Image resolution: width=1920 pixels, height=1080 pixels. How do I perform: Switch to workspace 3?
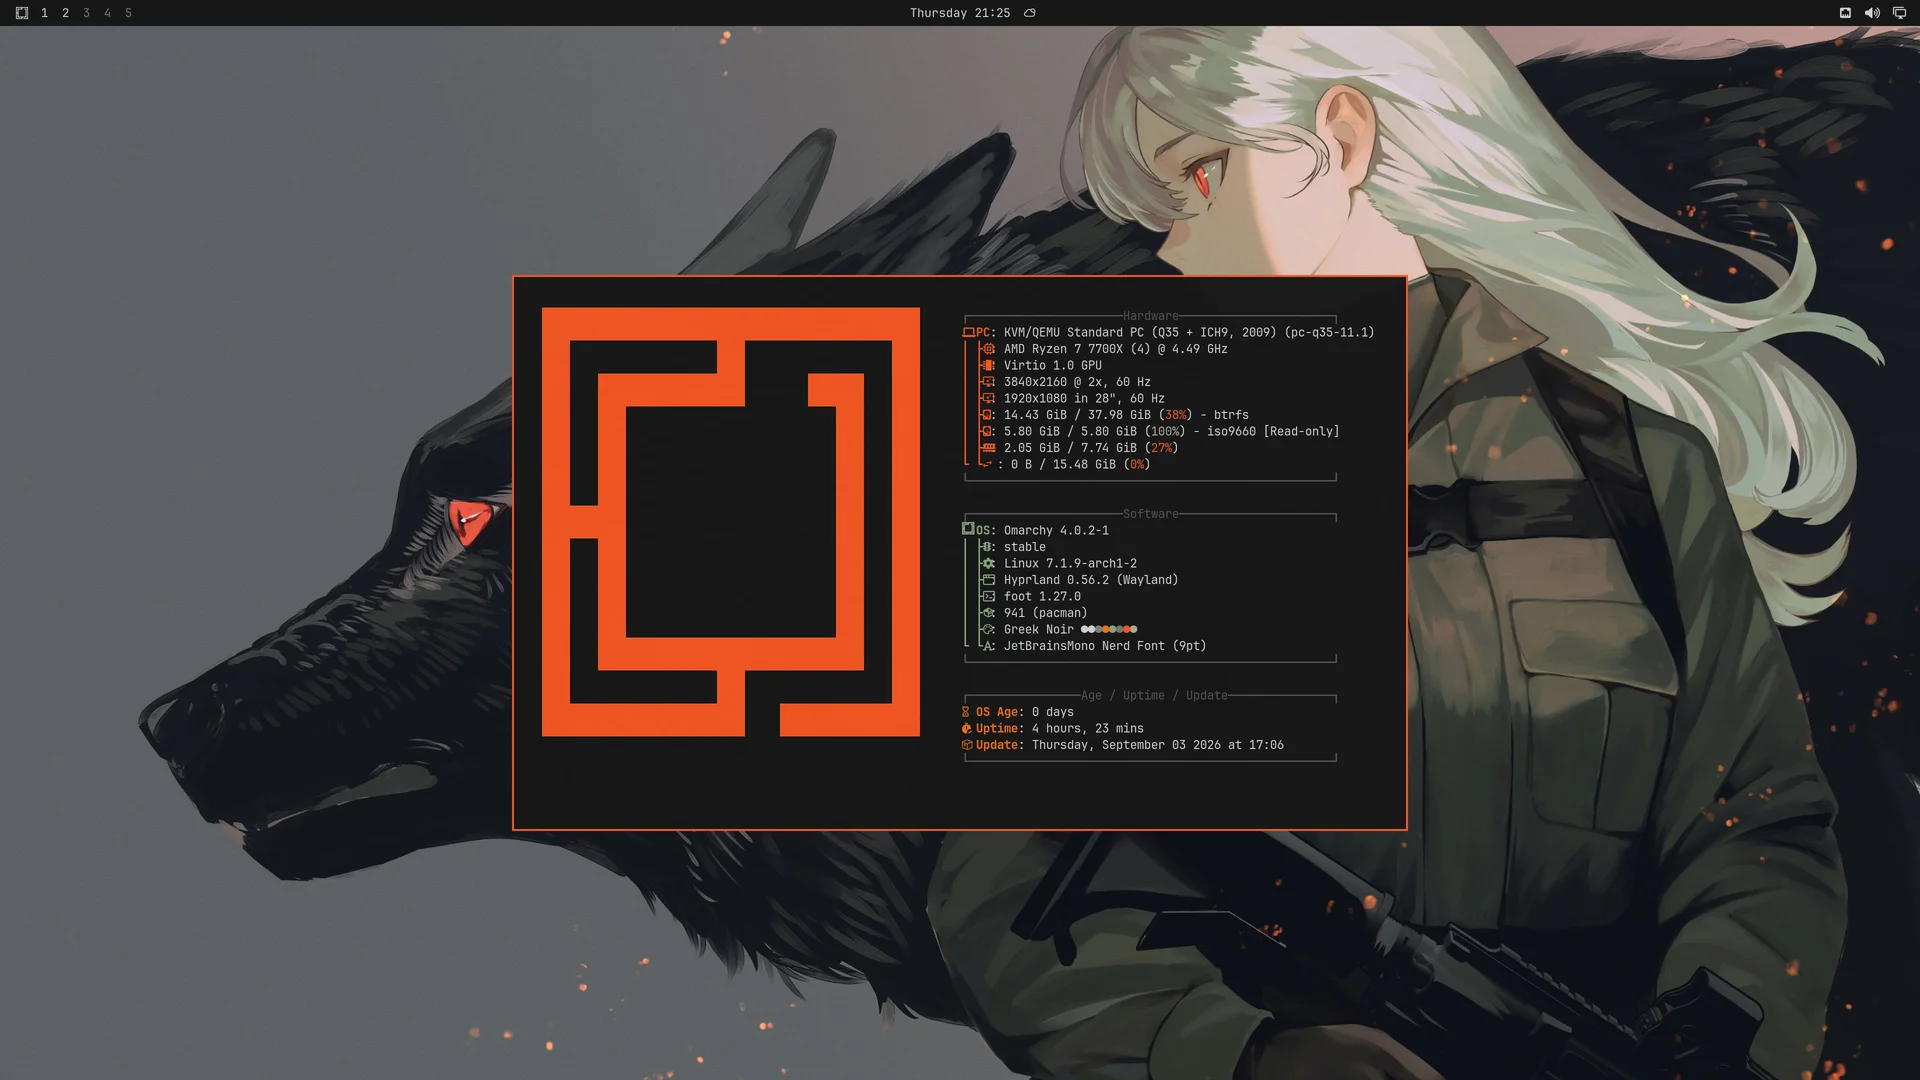tap(86, 13)
